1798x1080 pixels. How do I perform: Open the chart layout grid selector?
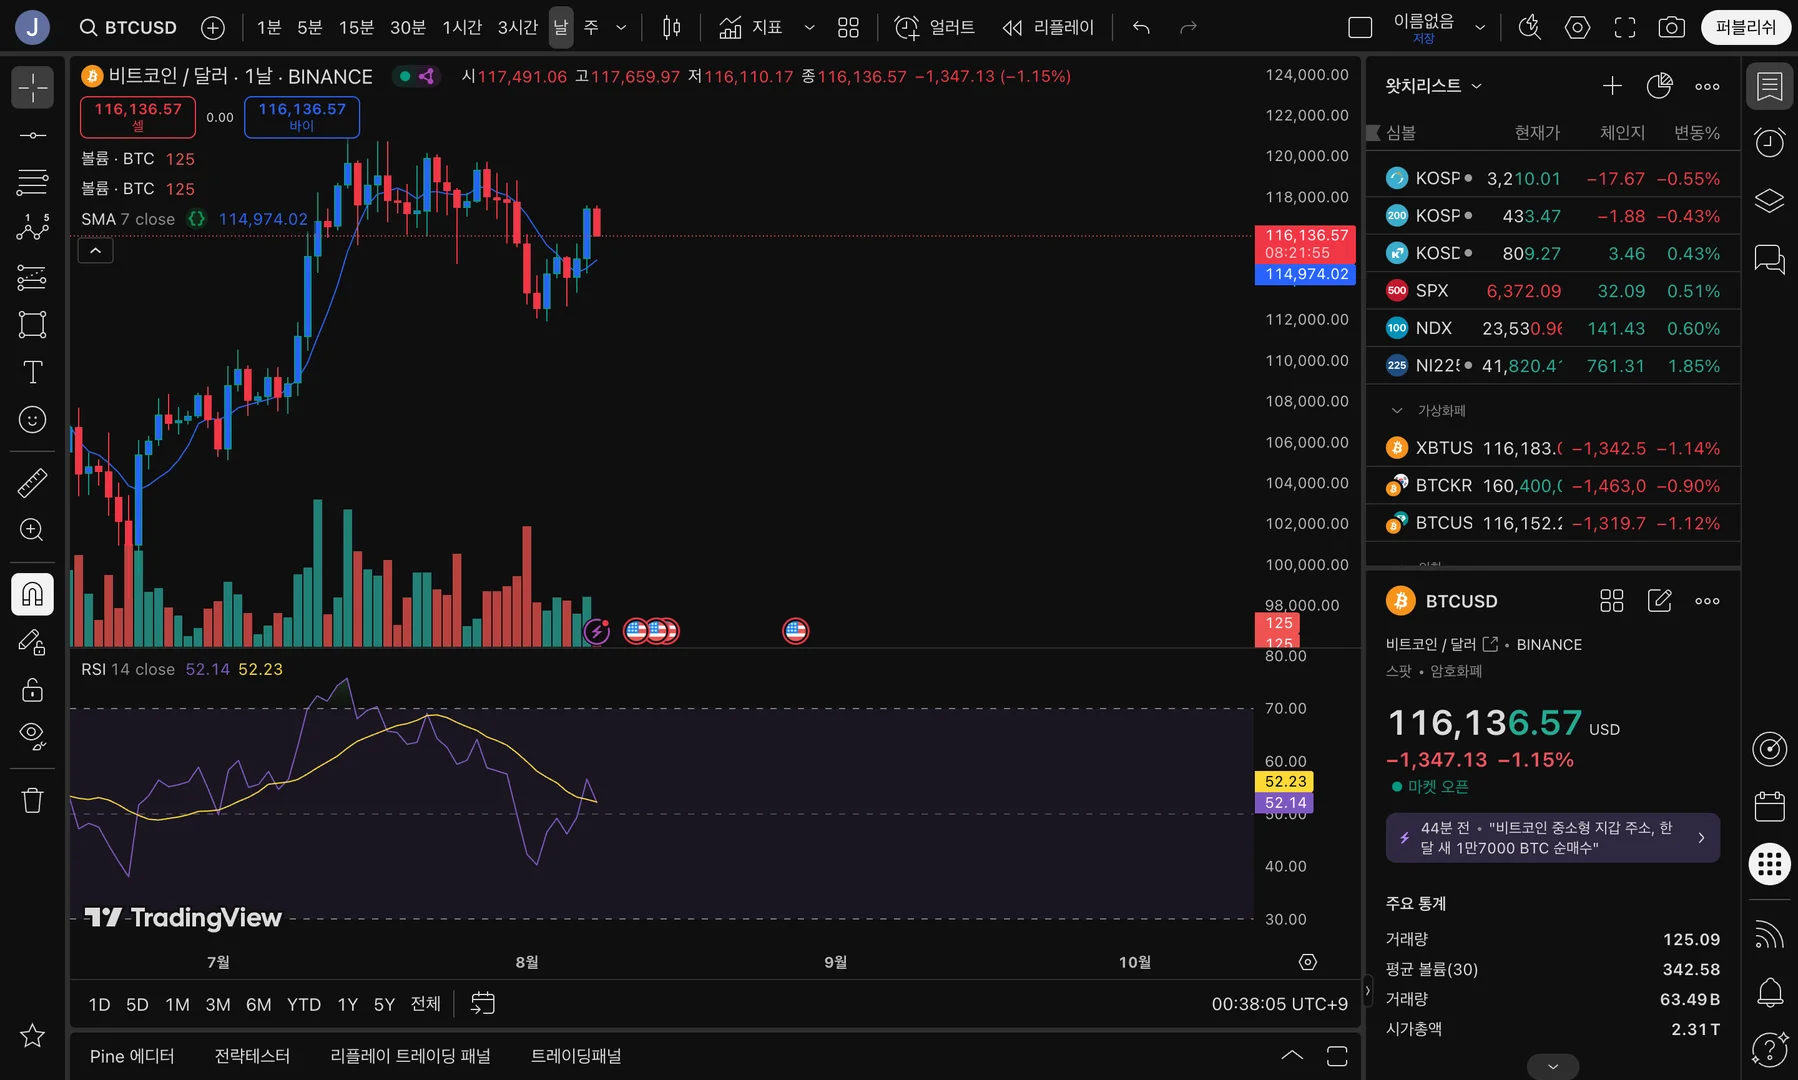click(x=848, y=27)
